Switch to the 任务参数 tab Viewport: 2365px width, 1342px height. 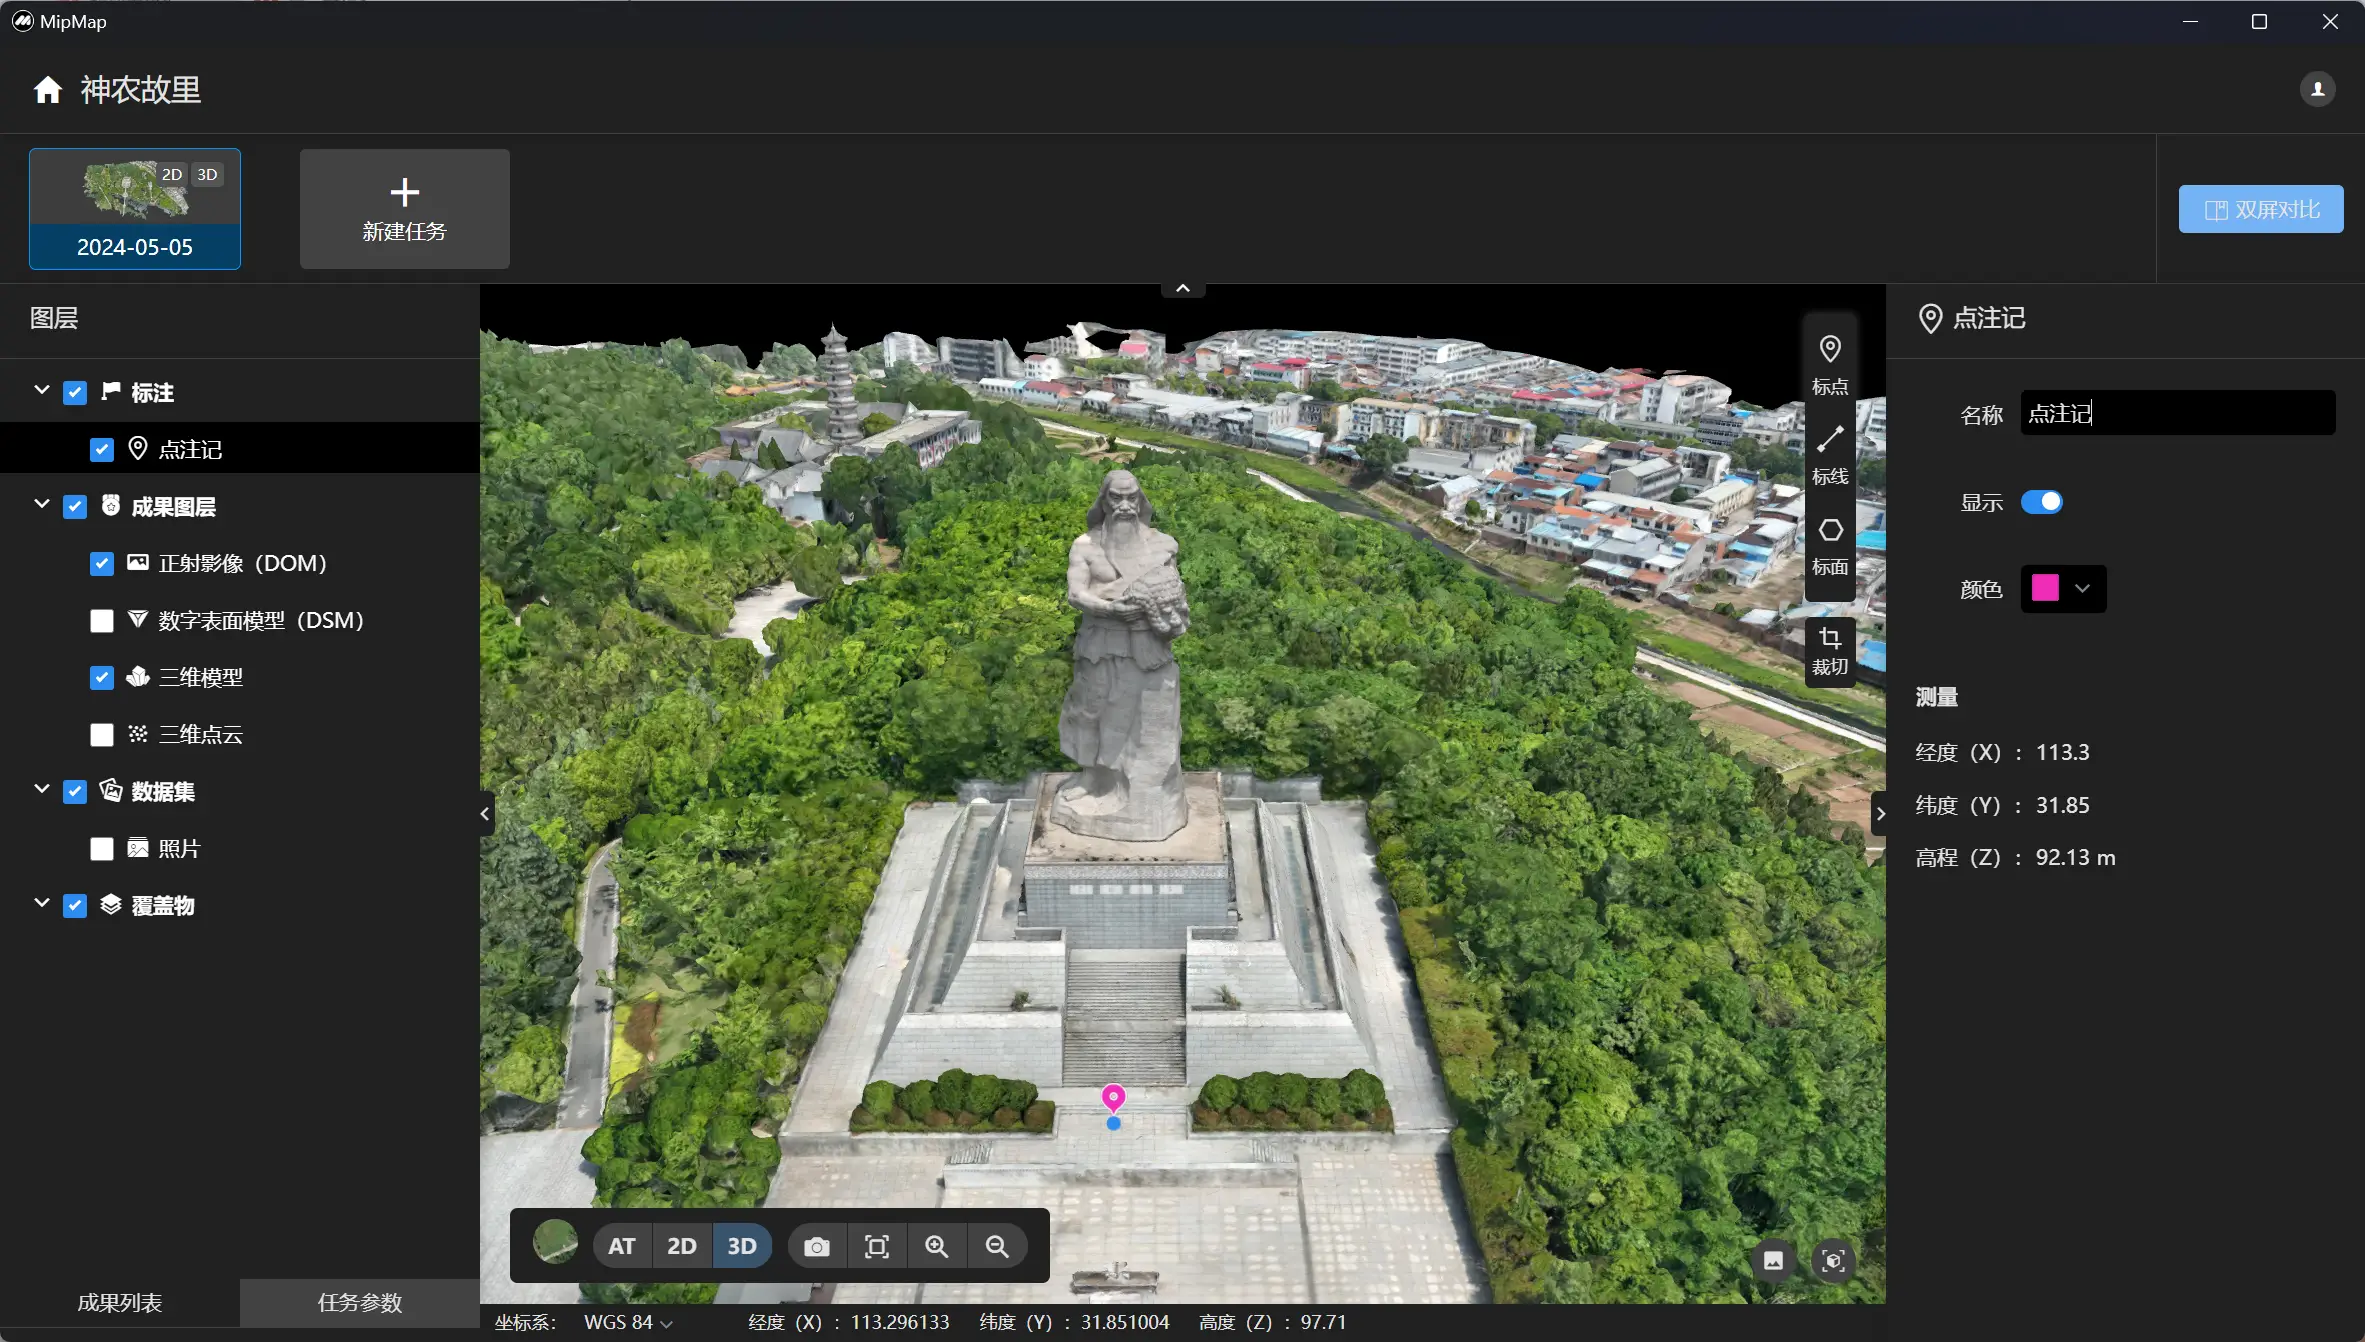click(359, 1302)
